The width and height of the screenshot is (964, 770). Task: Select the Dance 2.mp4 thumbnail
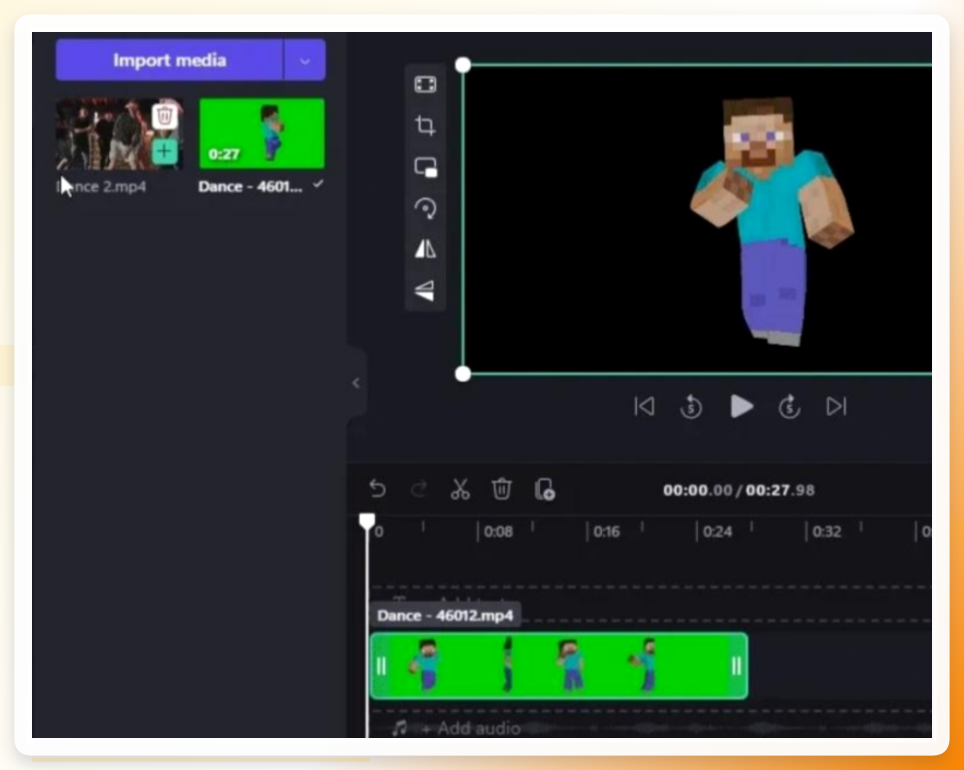click(x=119, y=133)
